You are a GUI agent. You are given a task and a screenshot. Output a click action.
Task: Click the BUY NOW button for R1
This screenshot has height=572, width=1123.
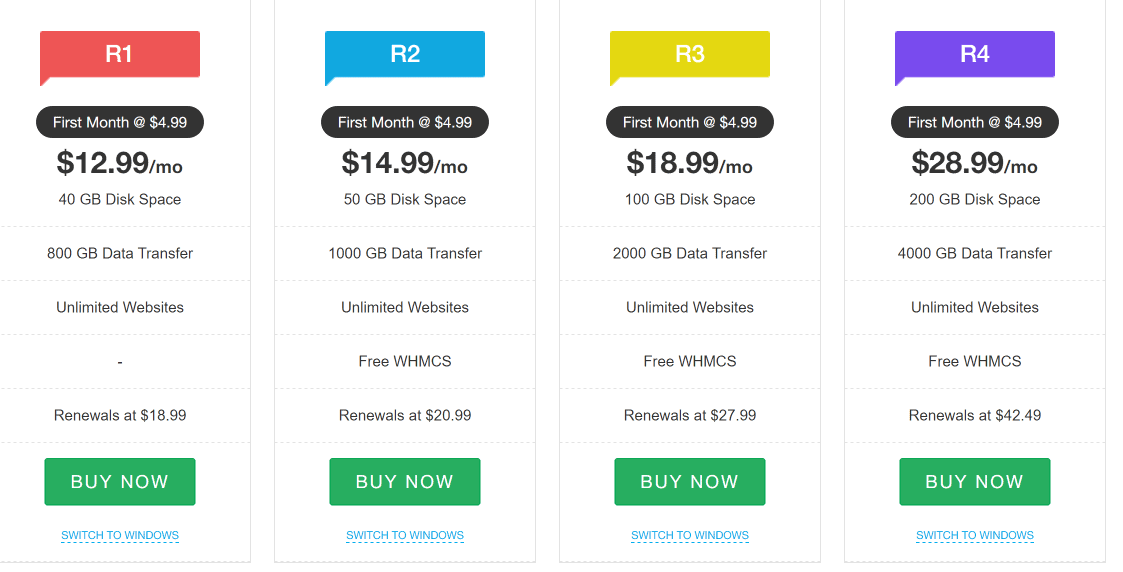click(x=120, y=482)
